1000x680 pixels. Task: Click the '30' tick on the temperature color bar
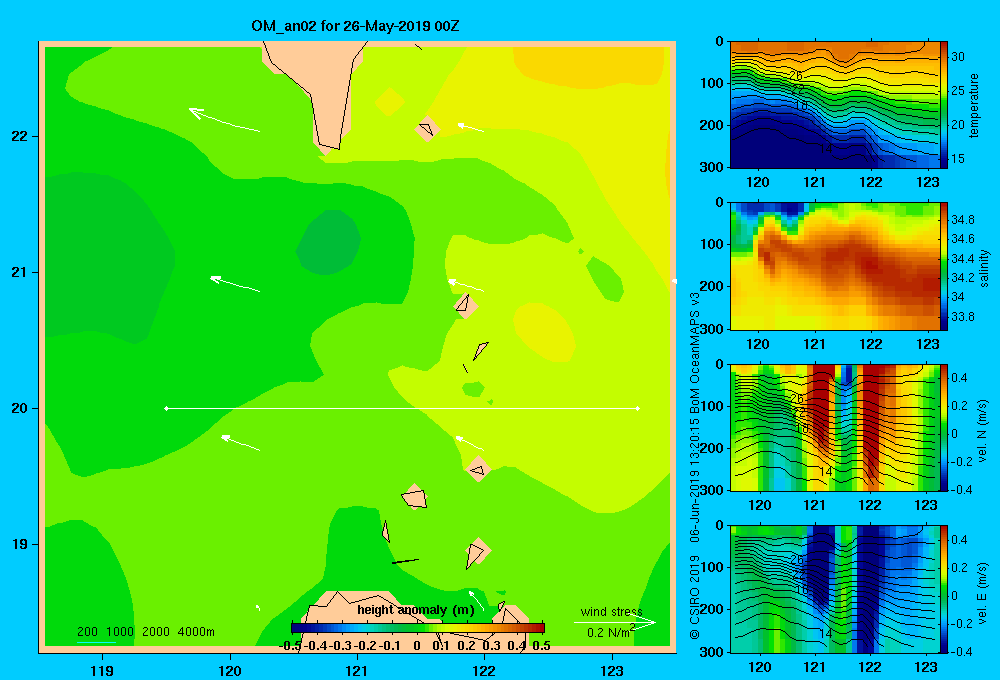pyautogui.click(x=958, y=57)
